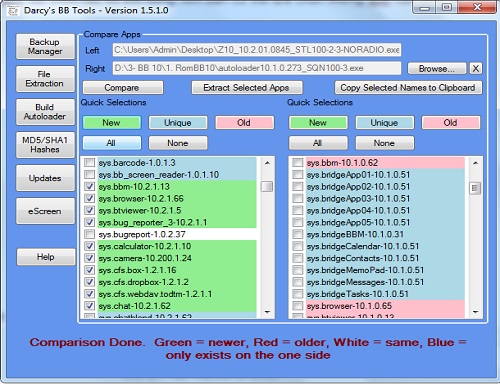Check the sys.barcode-1.0.1.3 checkbox
The image size is (500, 384).
click(89, 163)
